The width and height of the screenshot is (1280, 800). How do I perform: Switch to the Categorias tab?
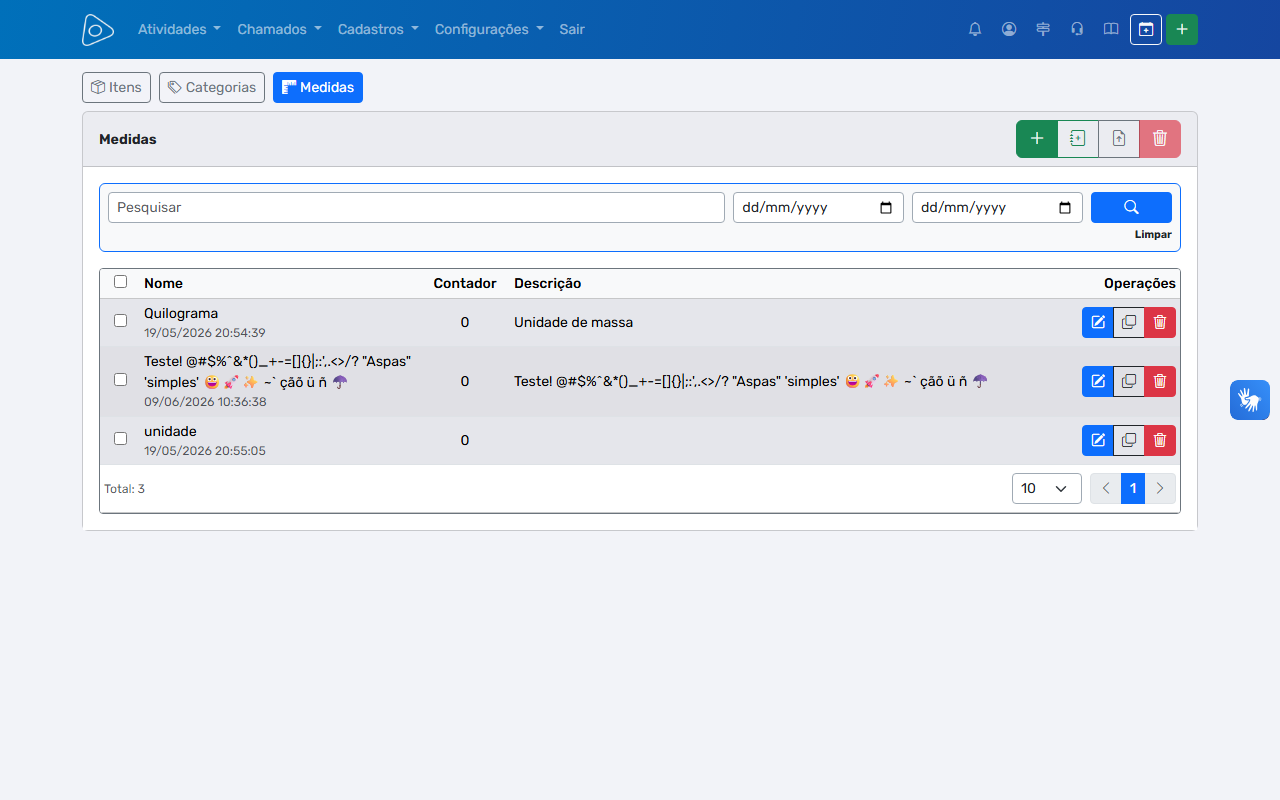point(212,87)
